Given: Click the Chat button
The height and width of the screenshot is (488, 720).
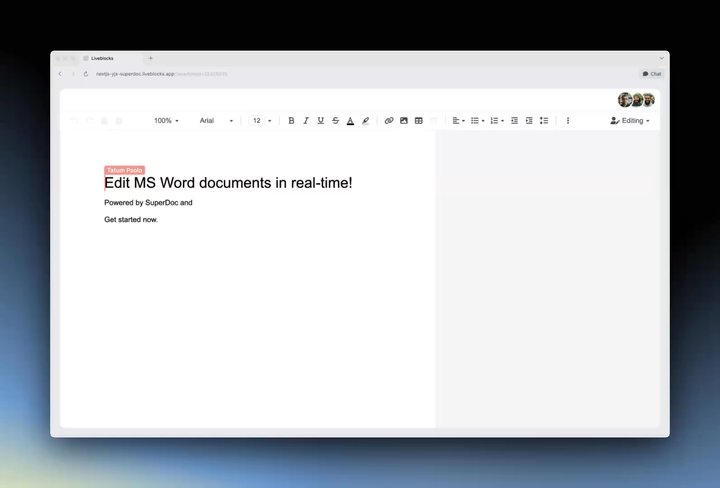Looking at the screenshot, I should coord(652,74).
